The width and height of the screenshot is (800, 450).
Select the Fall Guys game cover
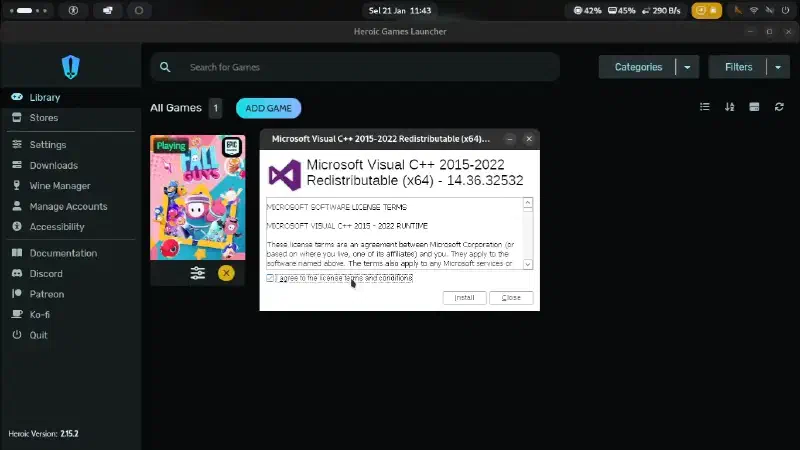pos(197,197)
